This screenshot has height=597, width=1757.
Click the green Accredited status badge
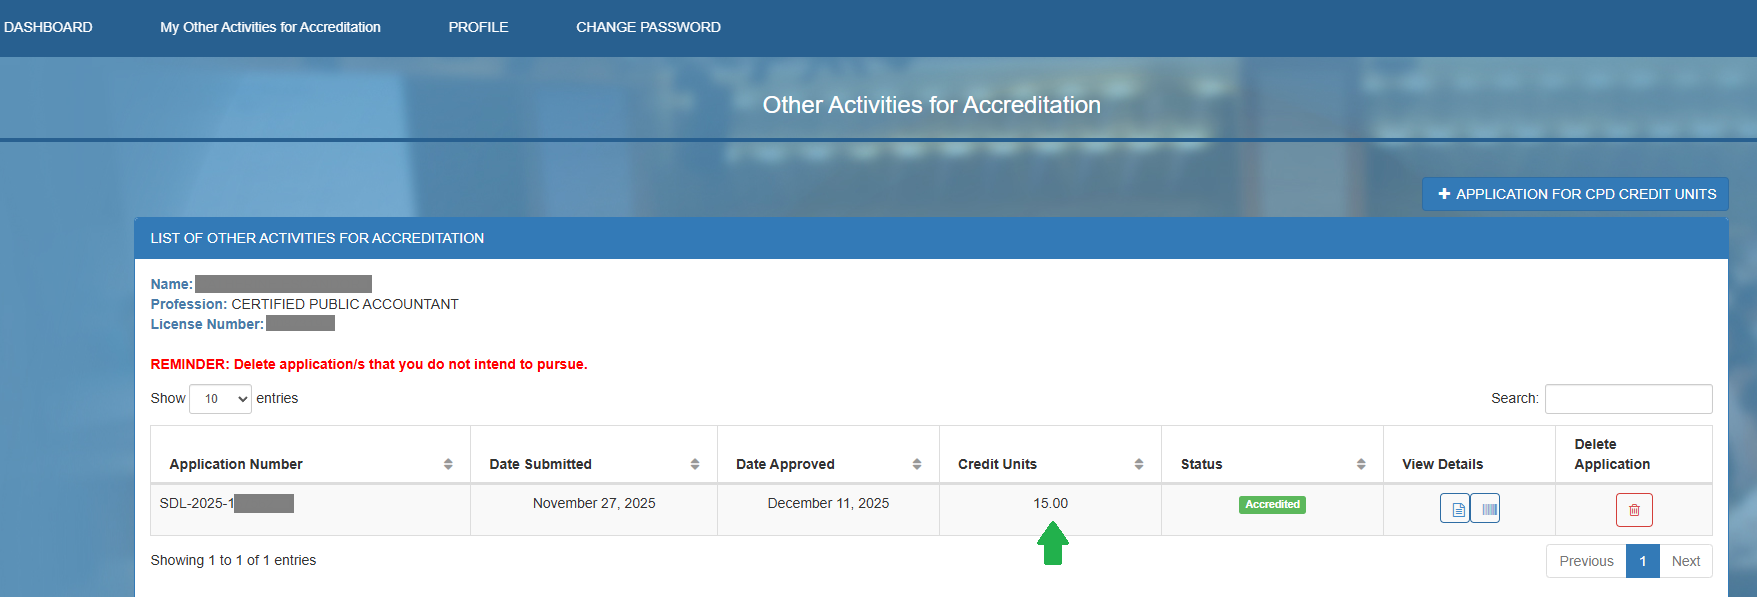[x=1272, y=505]
